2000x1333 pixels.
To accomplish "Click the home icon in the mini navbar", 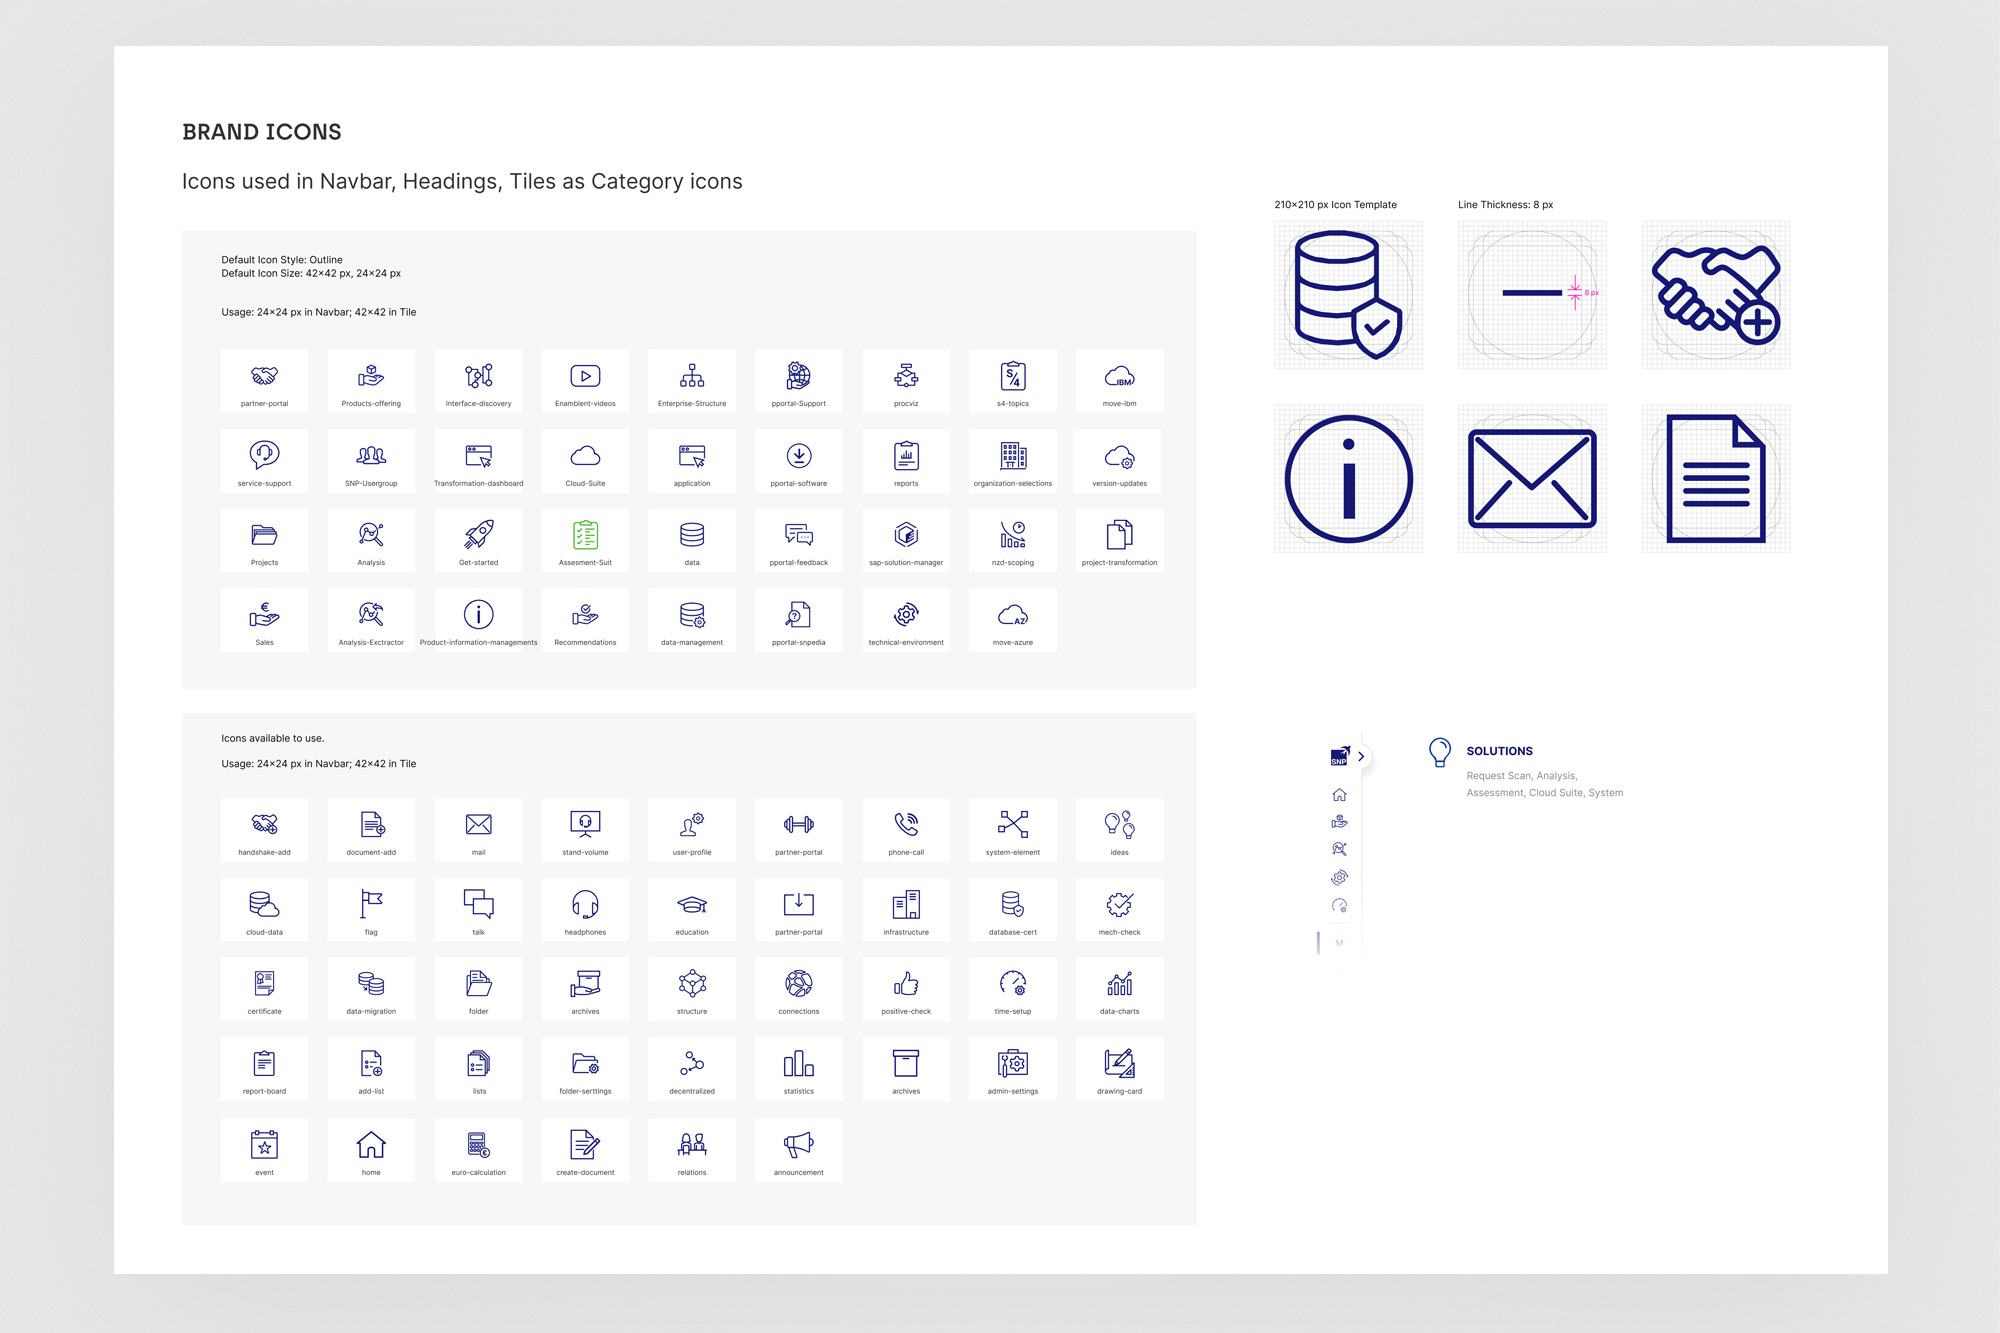I will pos(1339,795).
